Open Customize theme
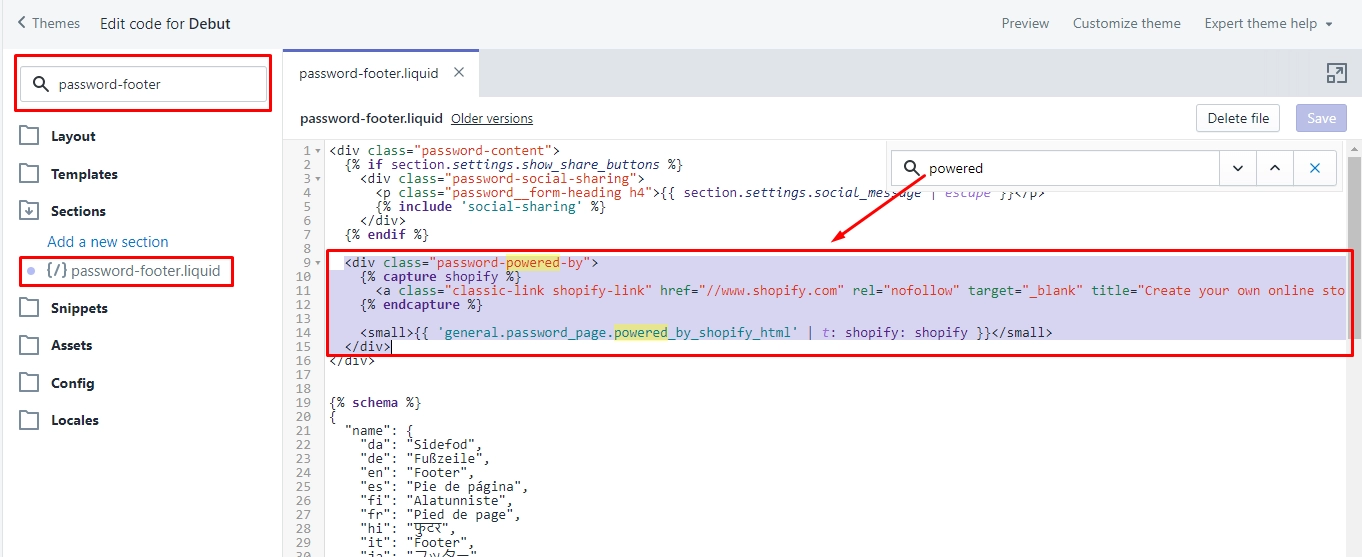The image size is (1362, 557). click(x=1126, y=23)
